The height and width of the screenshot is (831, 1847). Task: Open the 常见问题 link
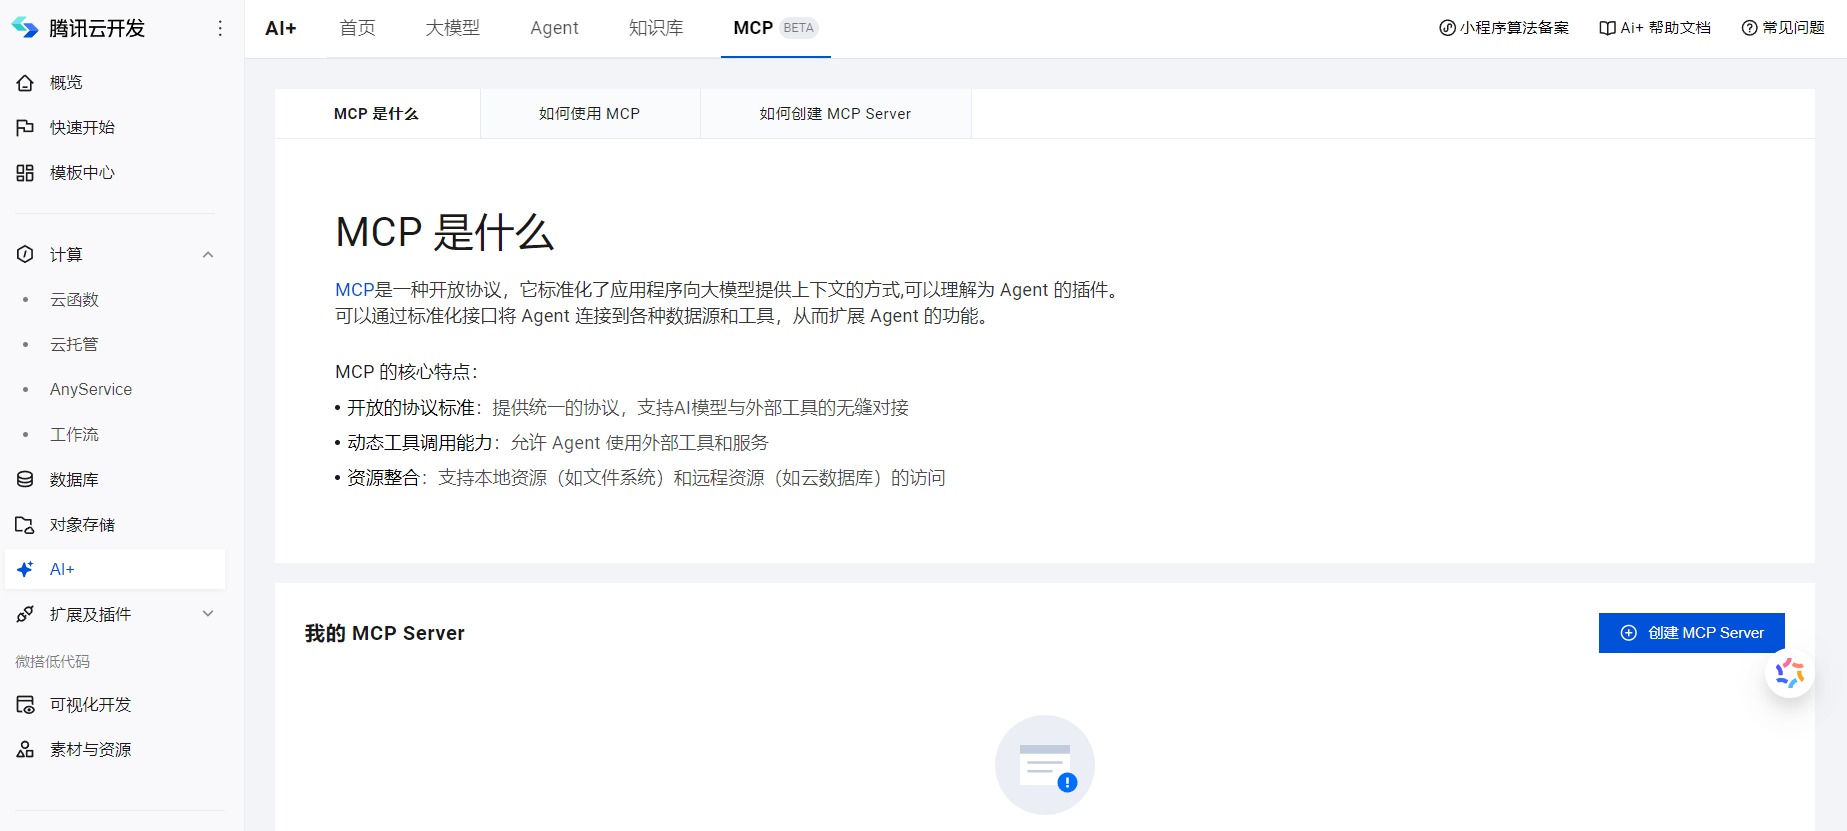(1783, 28)
